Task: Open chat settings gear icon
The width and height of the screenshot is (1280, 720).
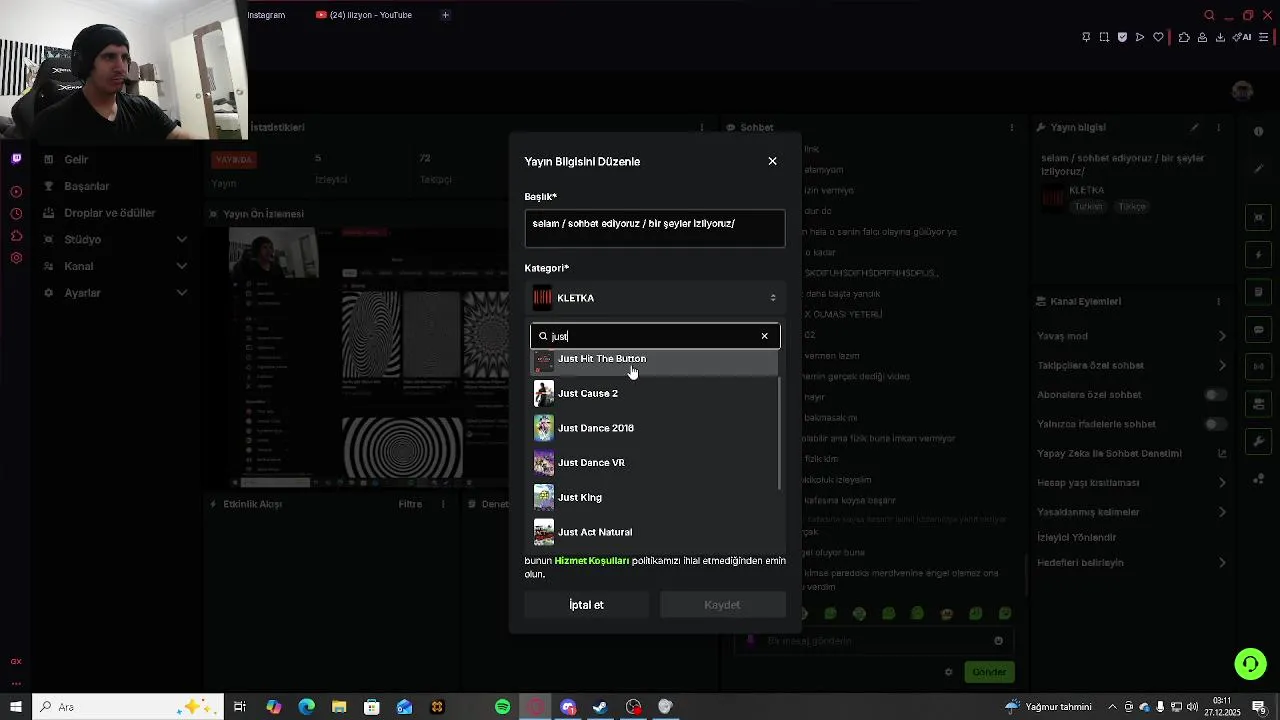Action: pos(948,672)
